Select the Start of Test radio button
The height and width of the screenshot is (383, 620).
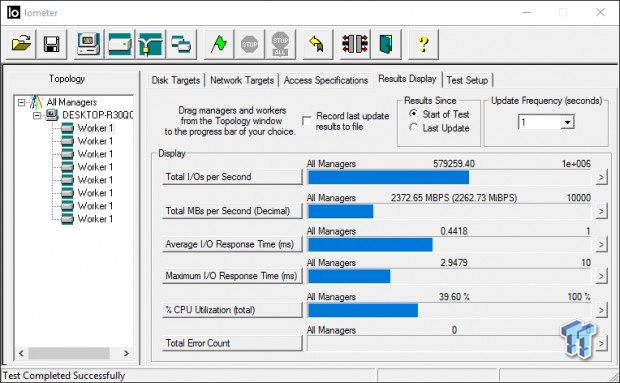tap(413, 114)
